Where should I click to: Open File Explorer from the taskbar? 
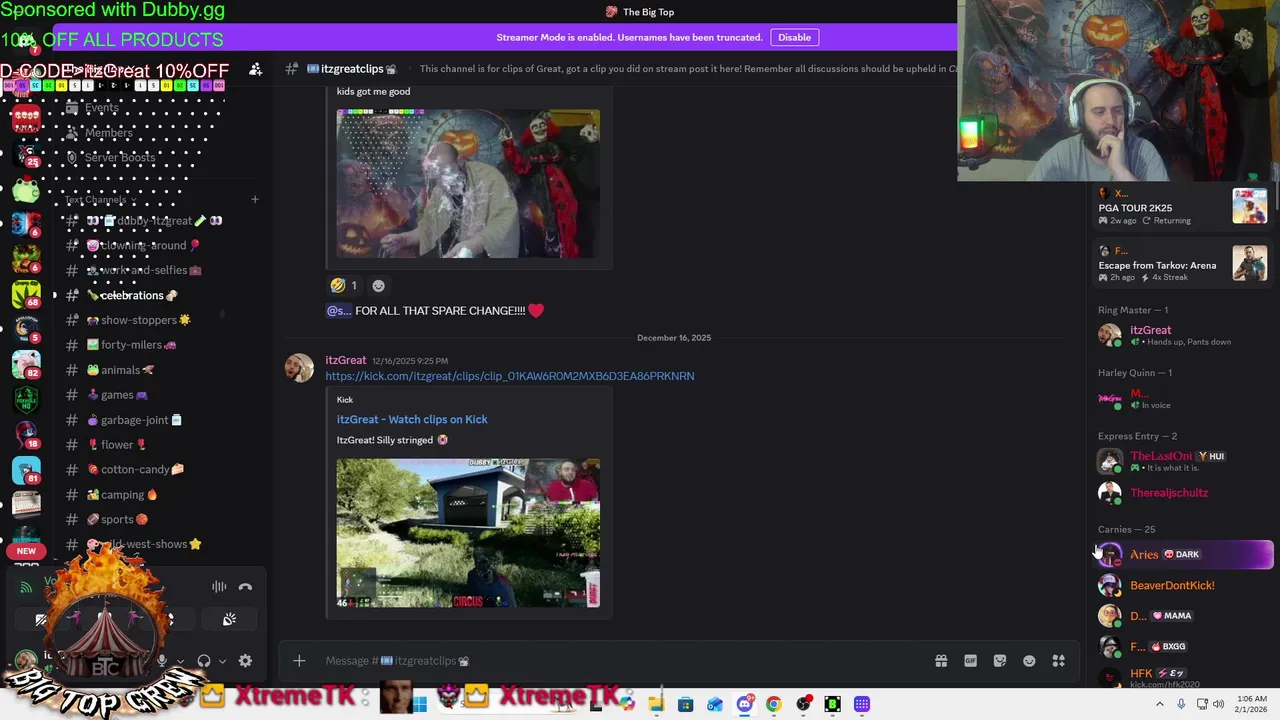656,705
